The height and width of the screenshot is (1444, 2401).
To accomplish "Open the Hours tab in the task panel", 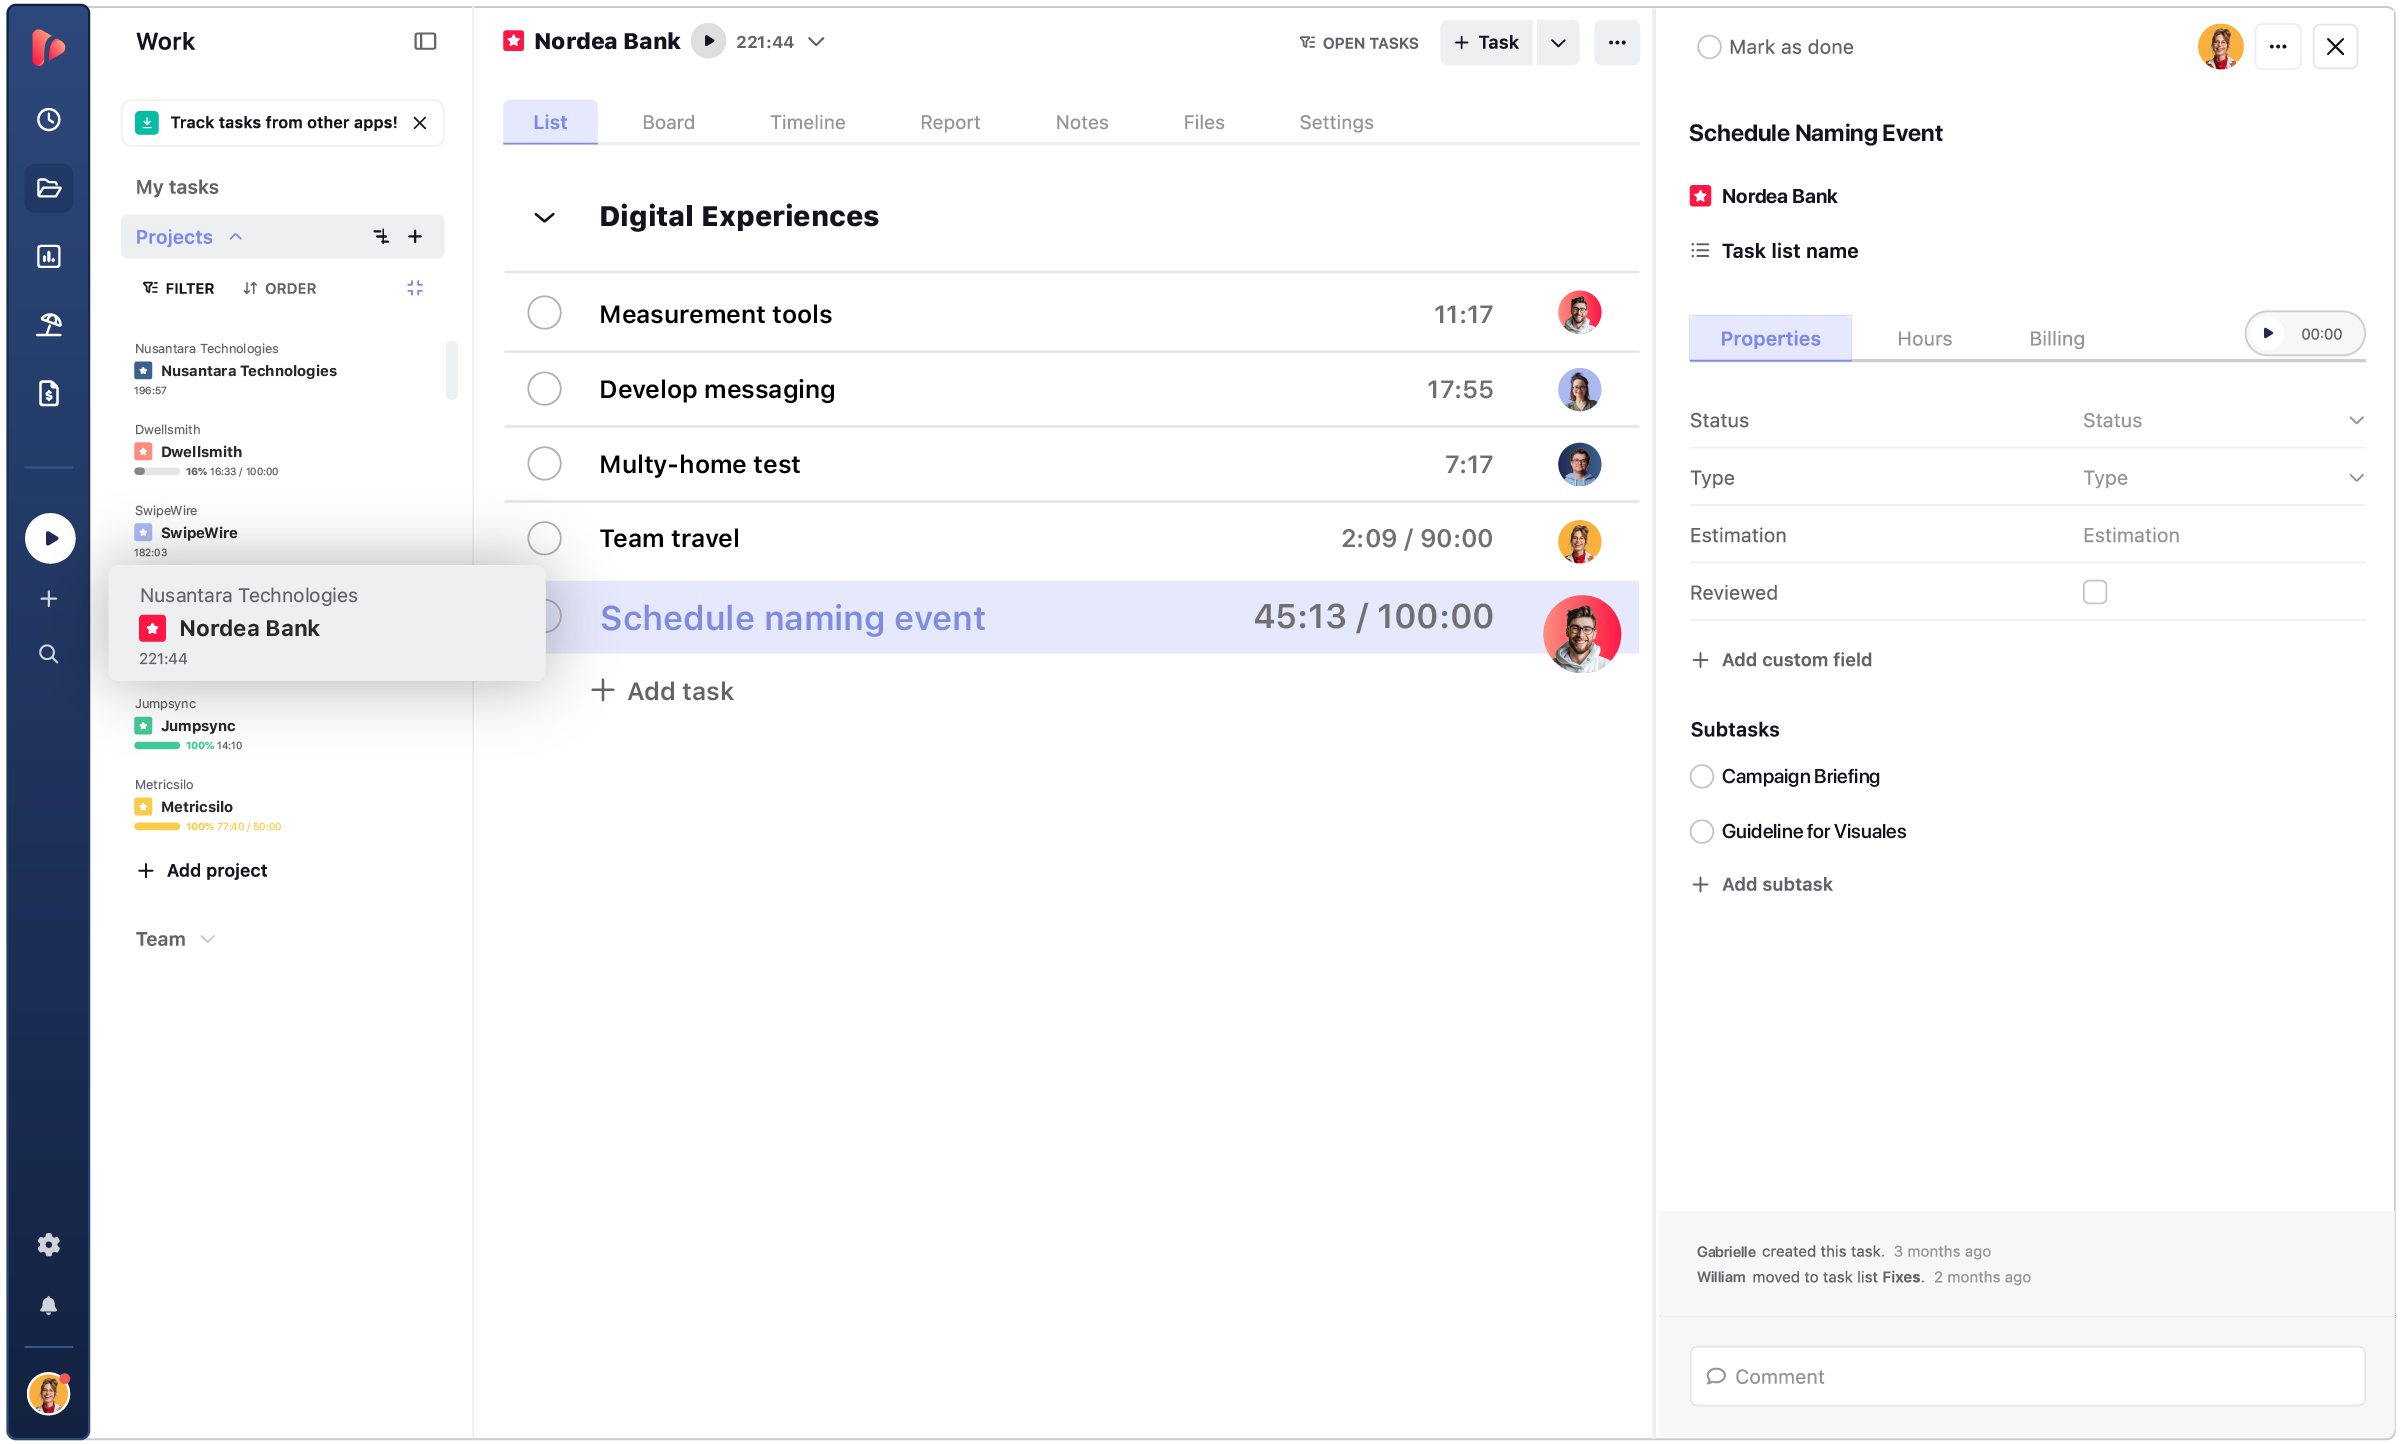I will coord(1923,338).
